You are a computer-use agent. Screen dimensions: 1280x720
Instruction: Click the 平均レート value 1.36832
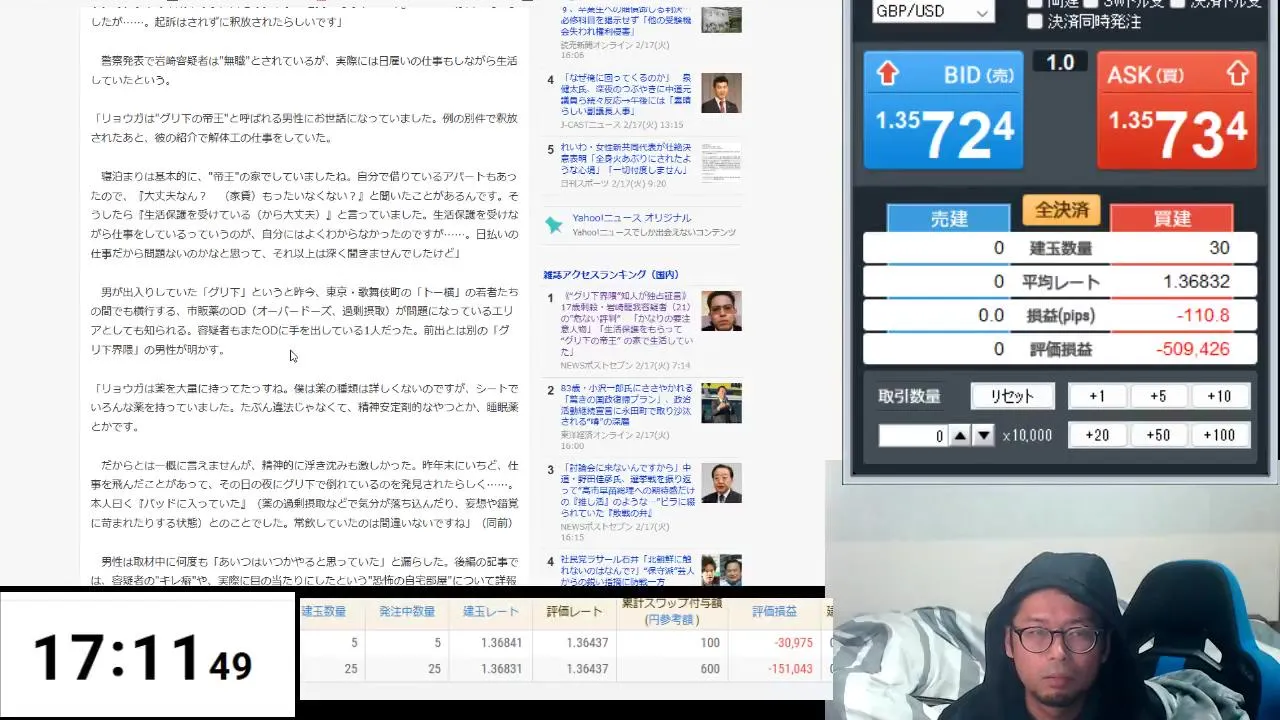(1196, 282)
